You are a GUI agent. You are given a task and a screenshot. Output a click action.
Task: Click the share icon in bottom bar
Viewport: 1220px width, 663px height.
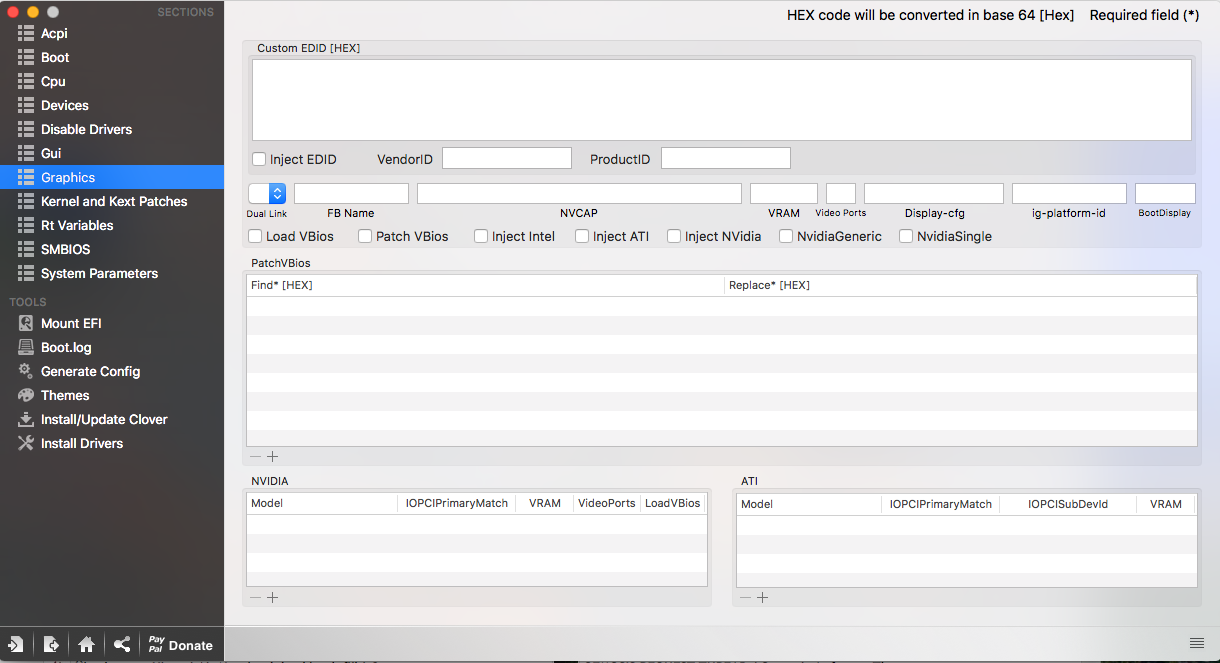[x=122, y=645]
